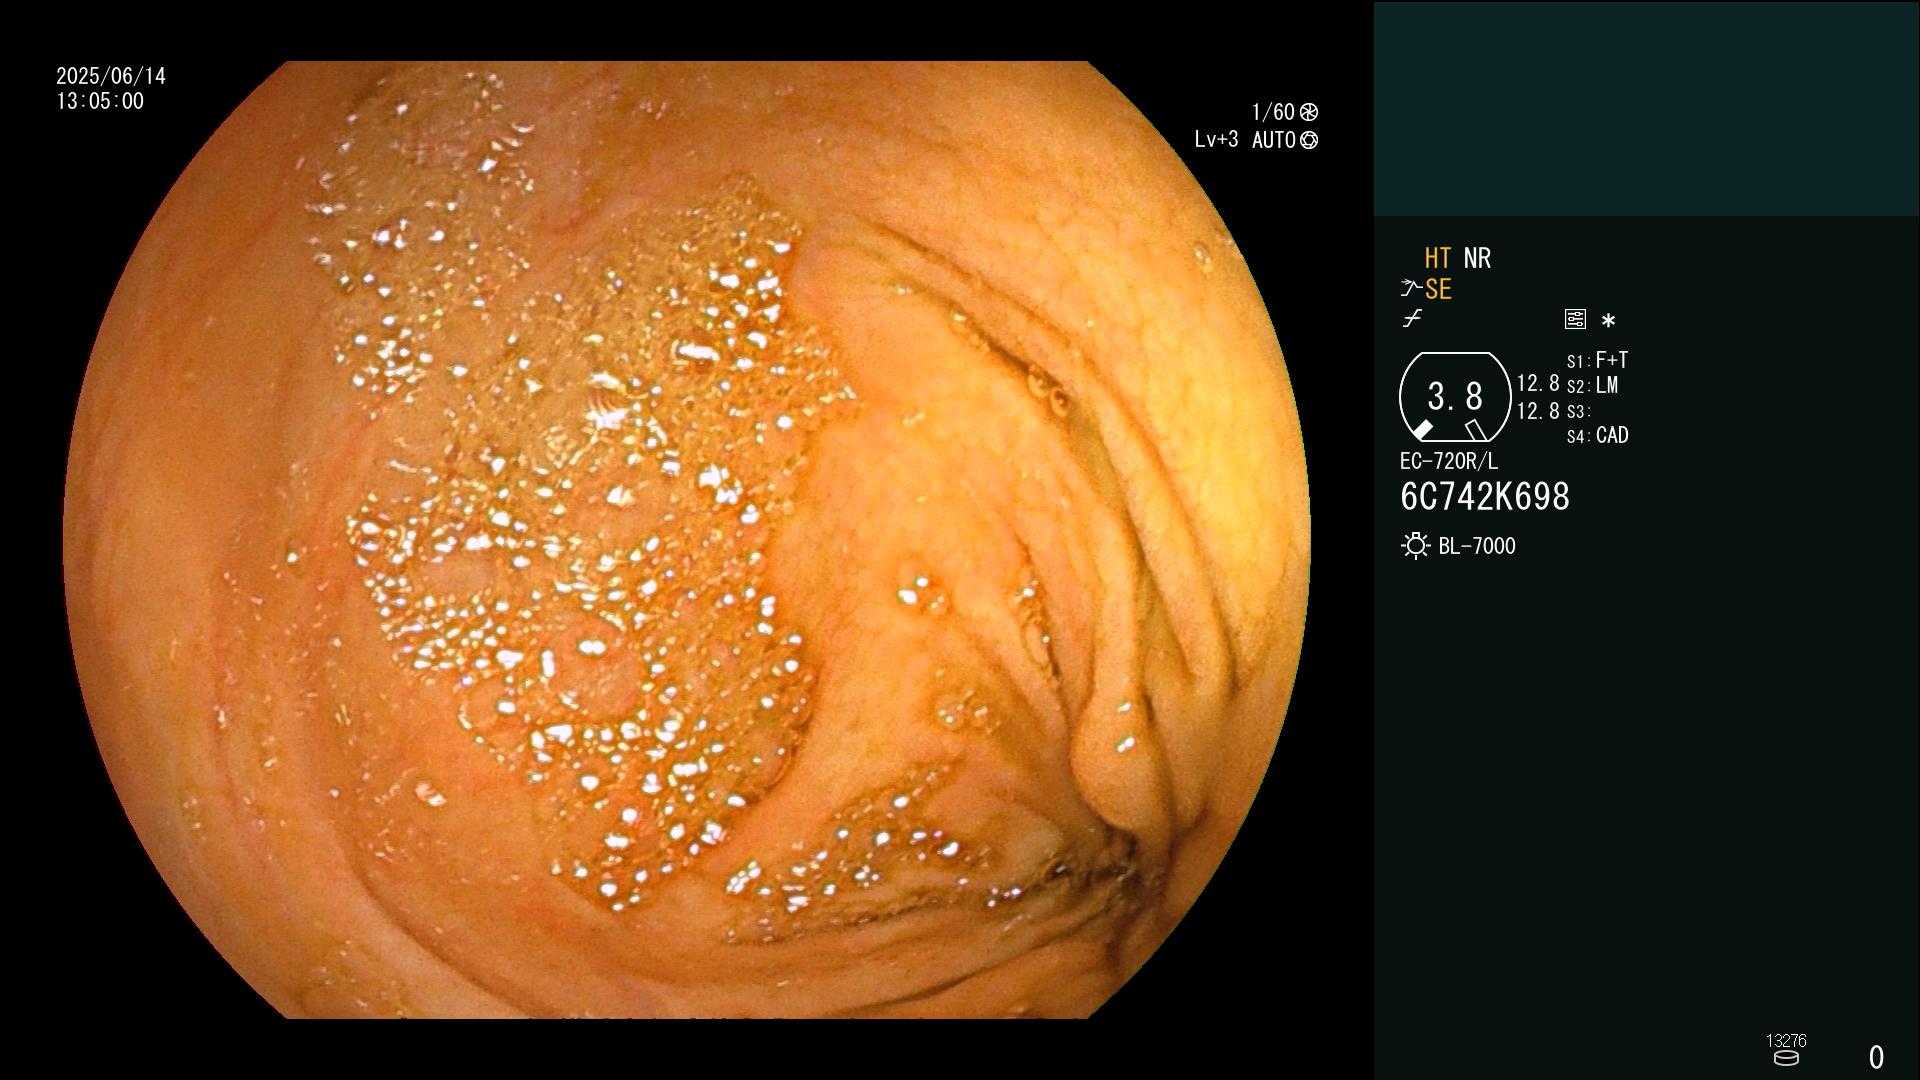Screen dimensions: 1920x1080
Task: Click the outlined channel marker in scope diagram
Action: 1475,430
